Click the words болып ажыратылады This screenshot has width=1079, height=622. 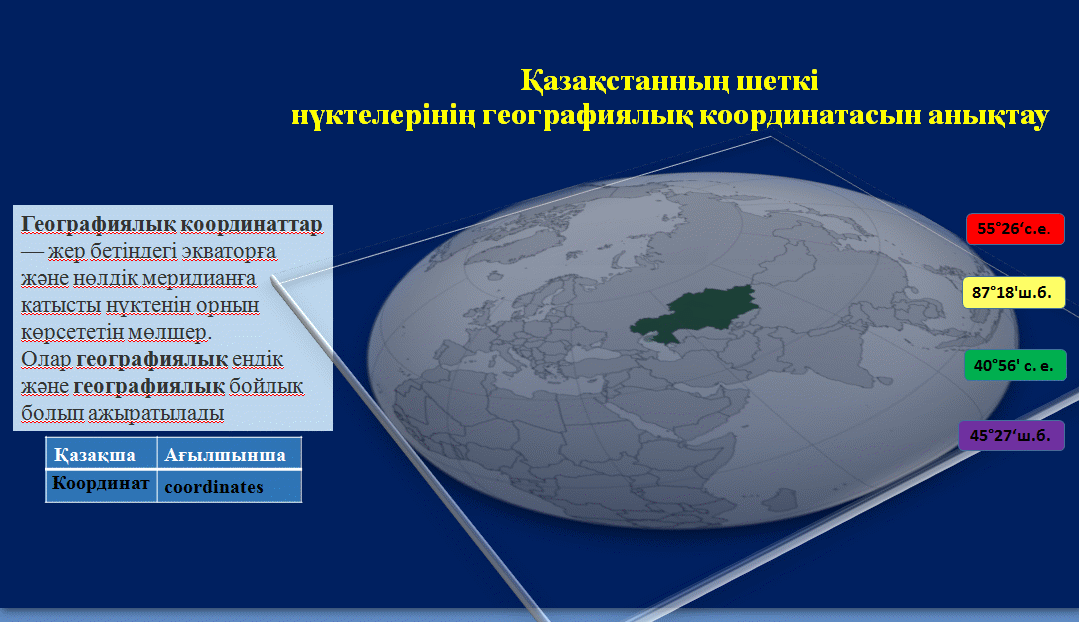click(122, 414)
